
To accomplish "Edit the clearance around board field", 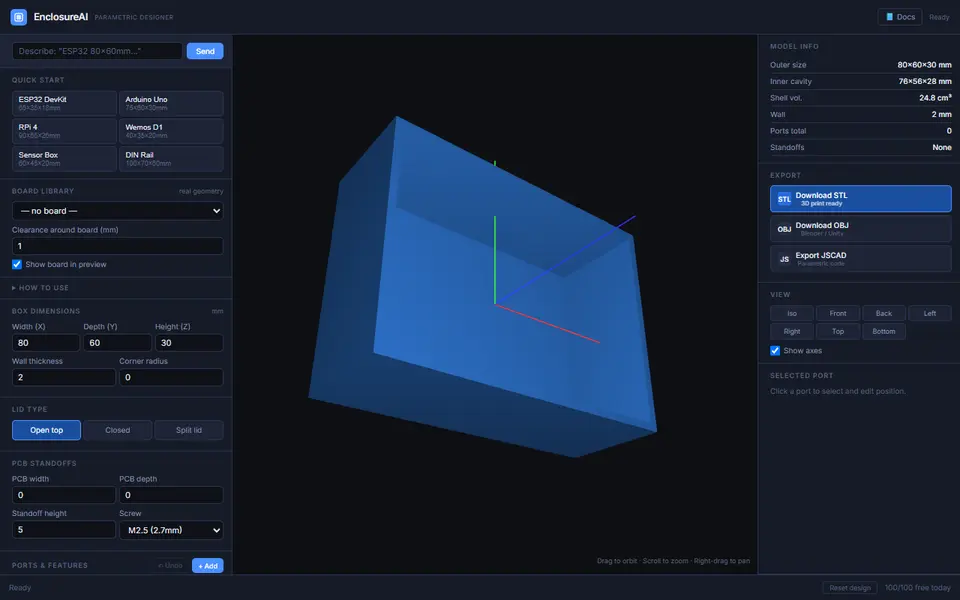I will [x=118, y=246].
